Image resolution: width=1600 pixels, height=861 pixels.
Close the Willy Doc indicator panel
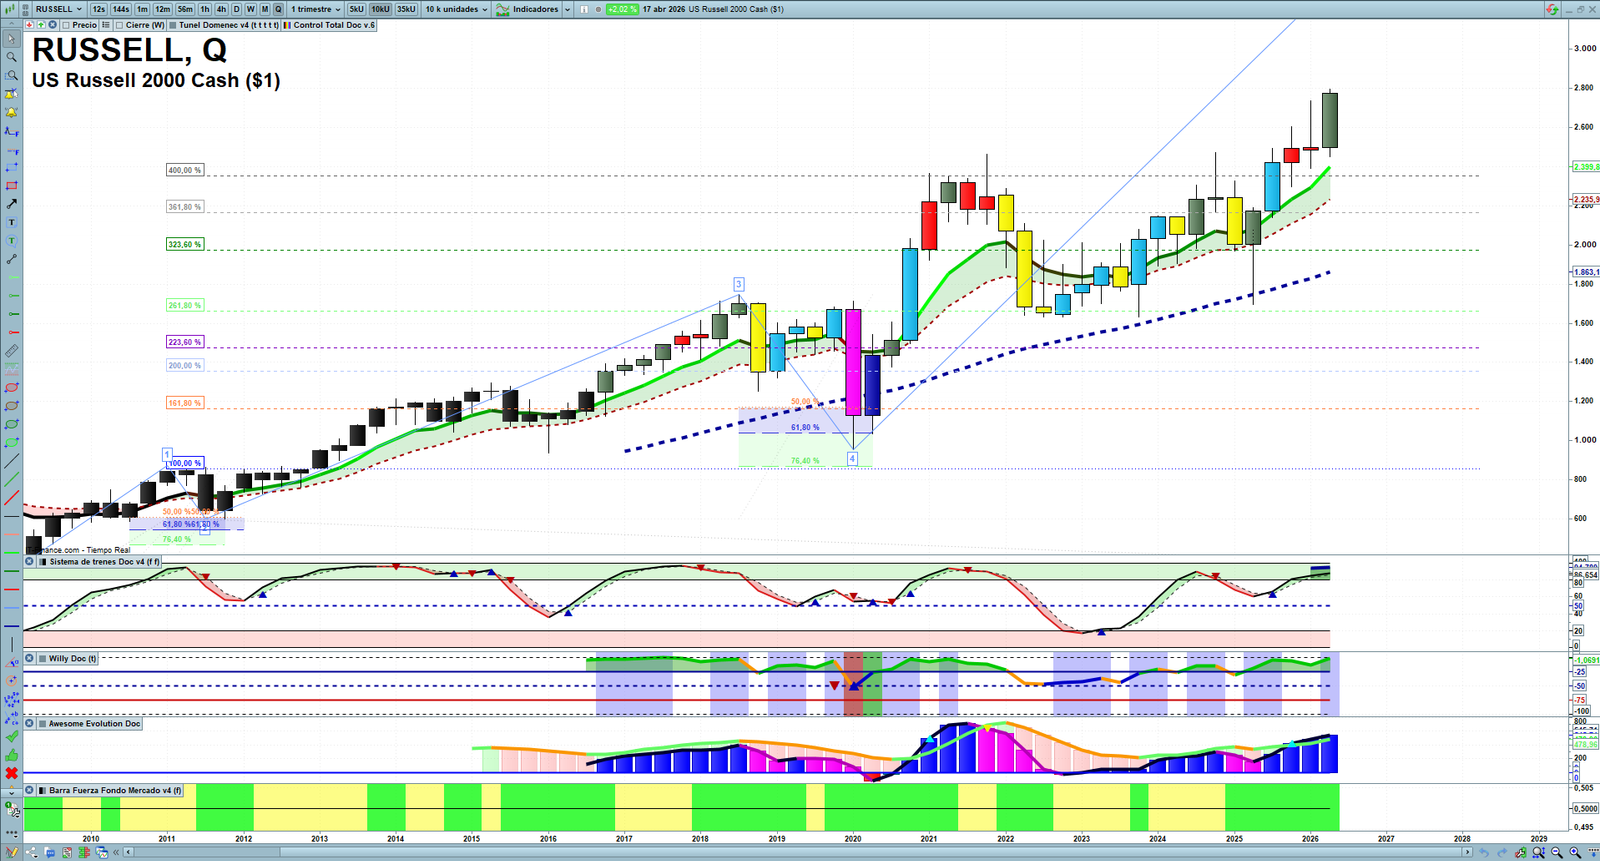(30, 659)
